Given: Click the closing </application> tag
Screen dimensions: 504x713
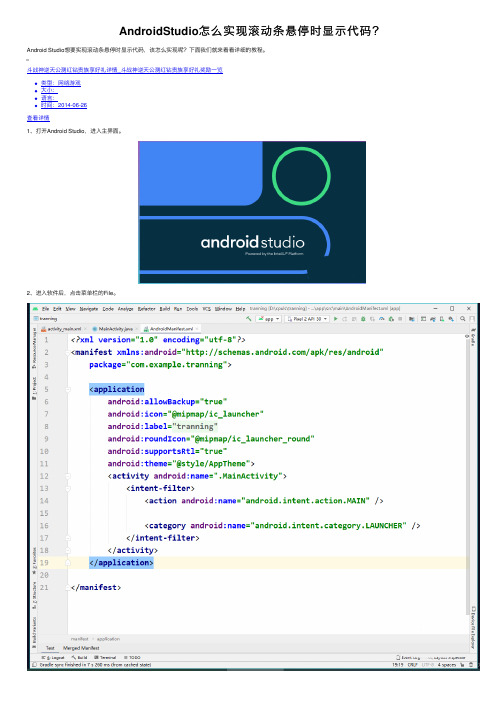Looking at the screenshot, I should click(121, 563).
